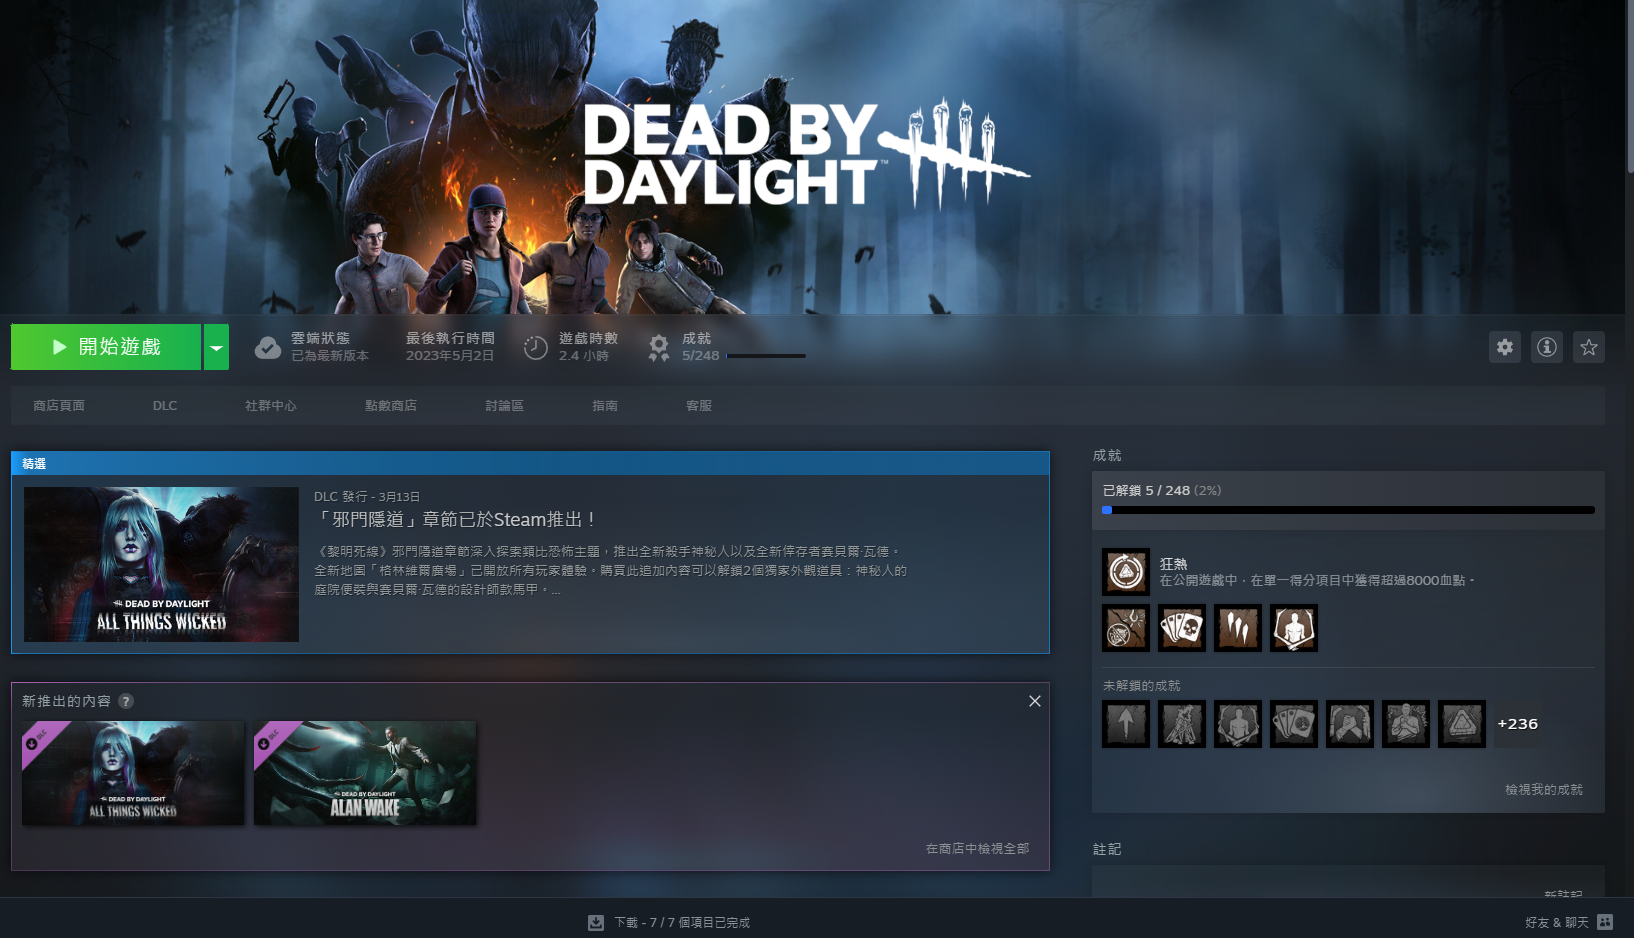Select playing cards unlocked achievement icon
The width and height of the screenshot is (1634, 938).
(1181, 628)
